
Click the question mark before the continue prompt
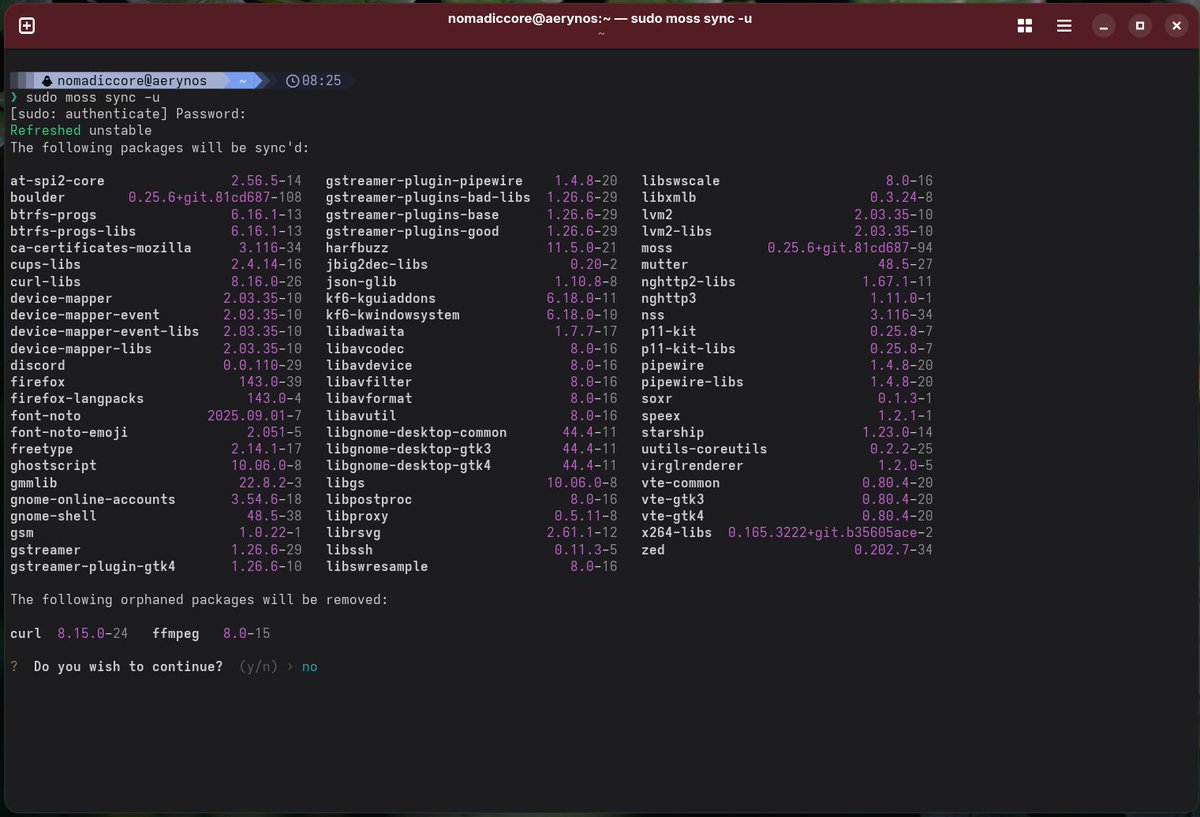point(12,665)
